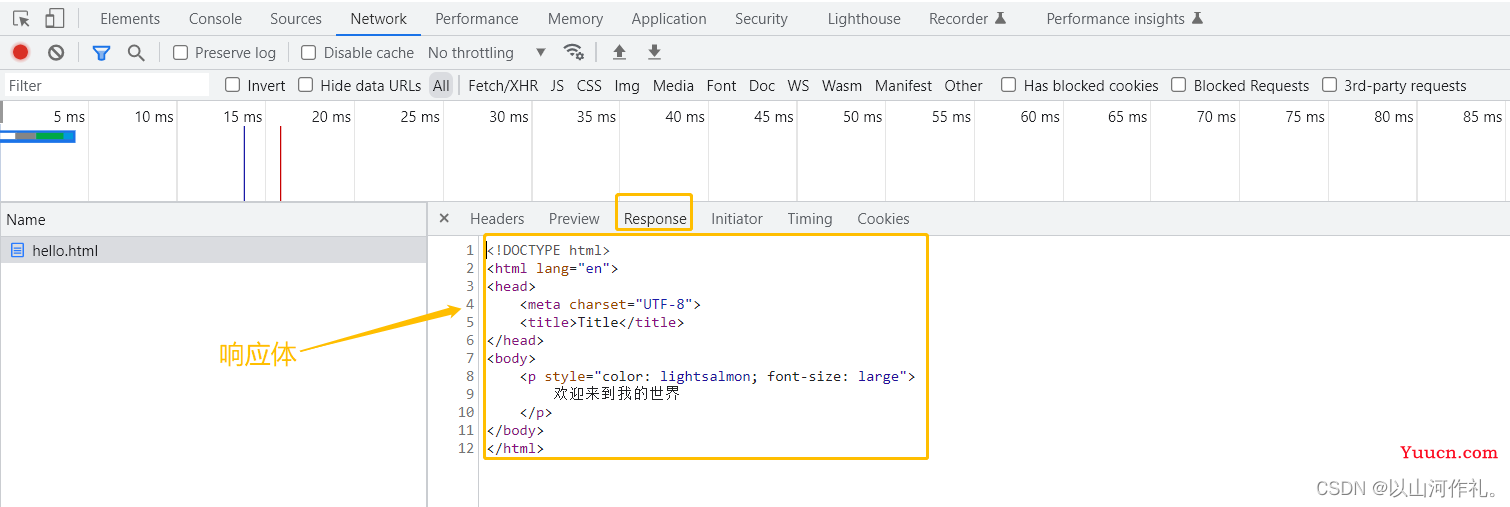Check Has blocked cookies option

[1009, 85]
